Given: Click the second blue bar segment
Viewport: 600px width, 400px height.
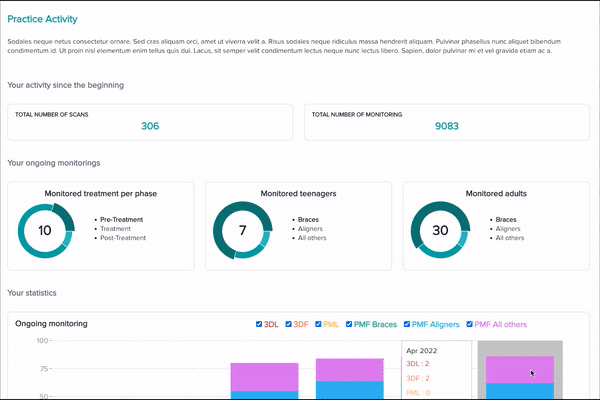Looking at the screenshot, I should point(350,390).
